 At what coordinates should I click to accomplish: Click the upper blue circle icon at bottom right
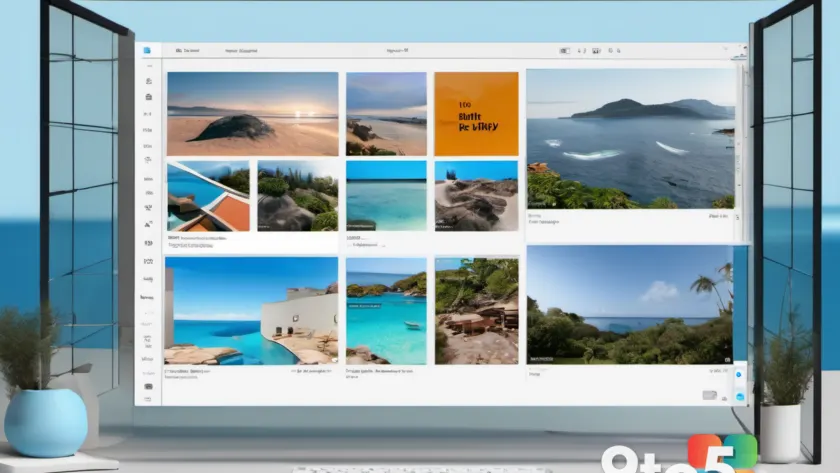point(739,374)
